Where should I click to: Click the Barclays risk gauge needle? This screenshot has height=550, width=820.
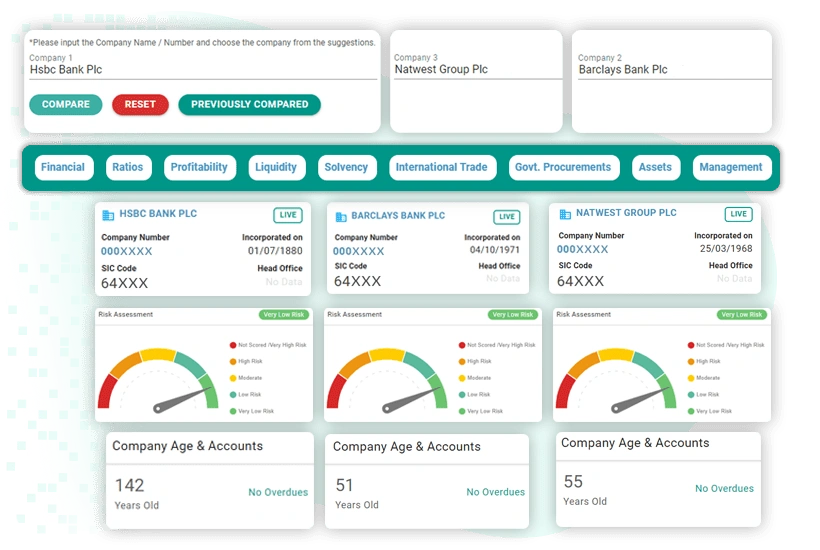pyautogui.click(x=412, y=399)
